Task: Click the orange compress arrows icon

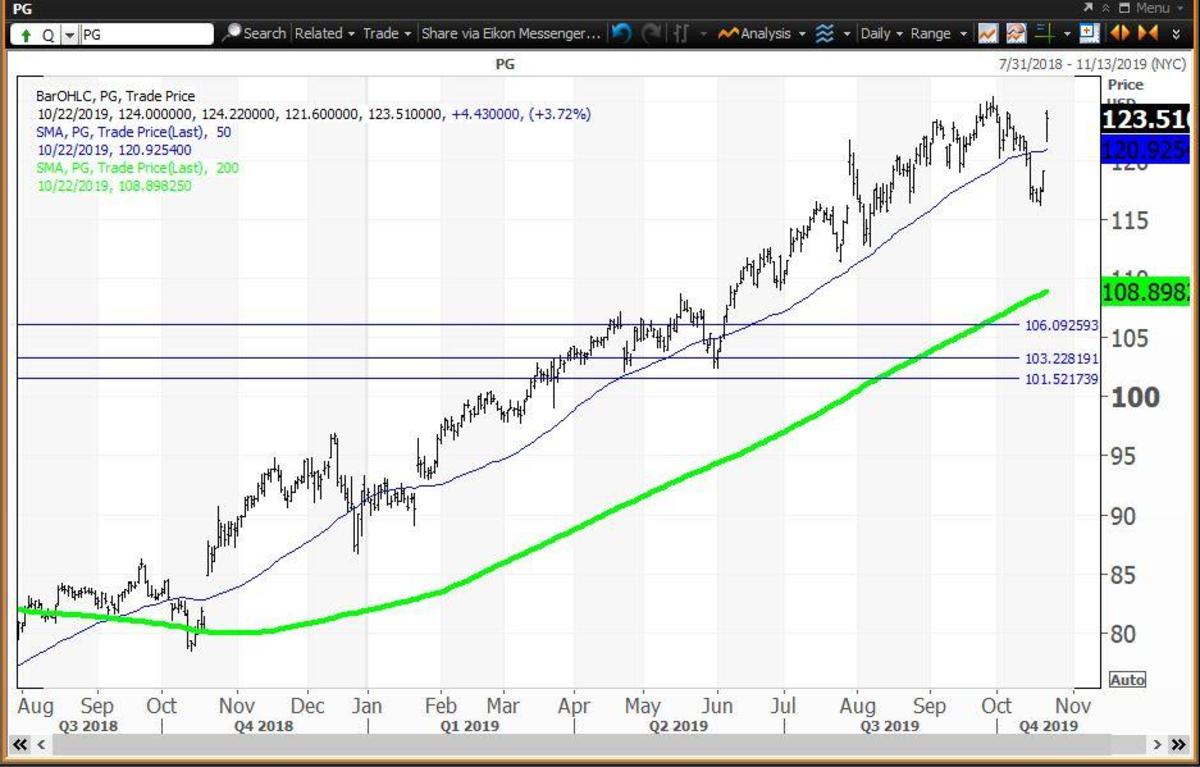Action: tap(1149, 33)
